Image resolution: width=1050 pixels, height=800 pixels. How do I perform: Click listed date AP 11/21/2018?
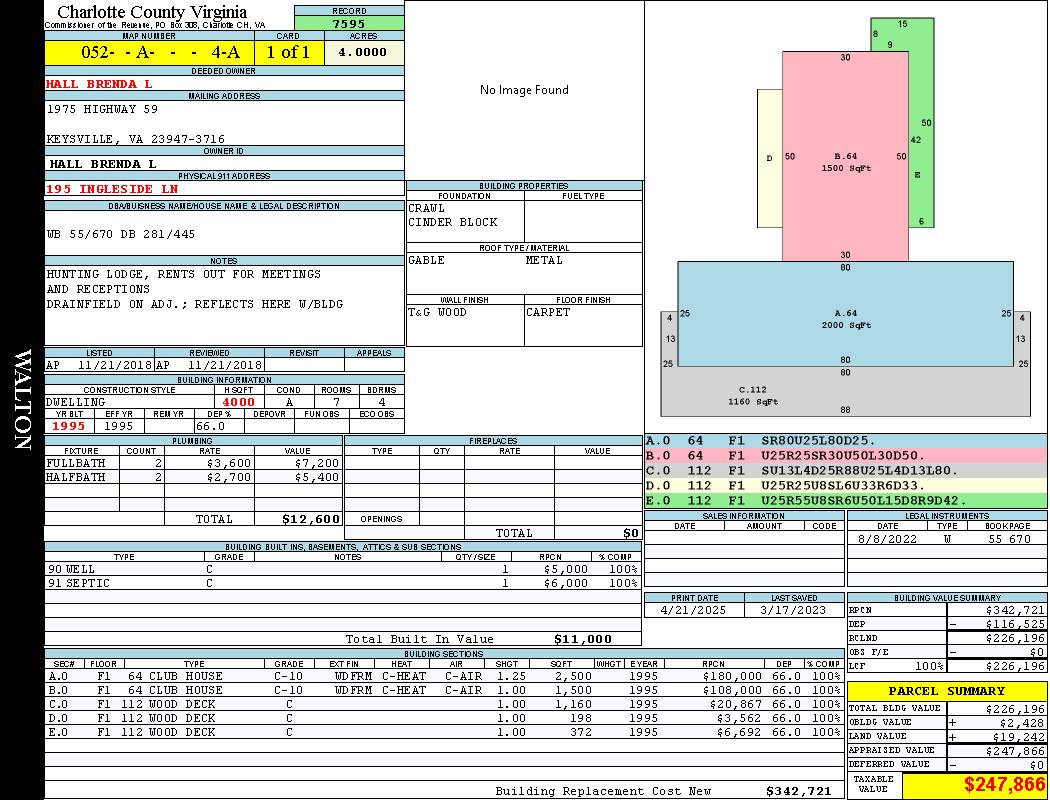[x=99, y=366]
